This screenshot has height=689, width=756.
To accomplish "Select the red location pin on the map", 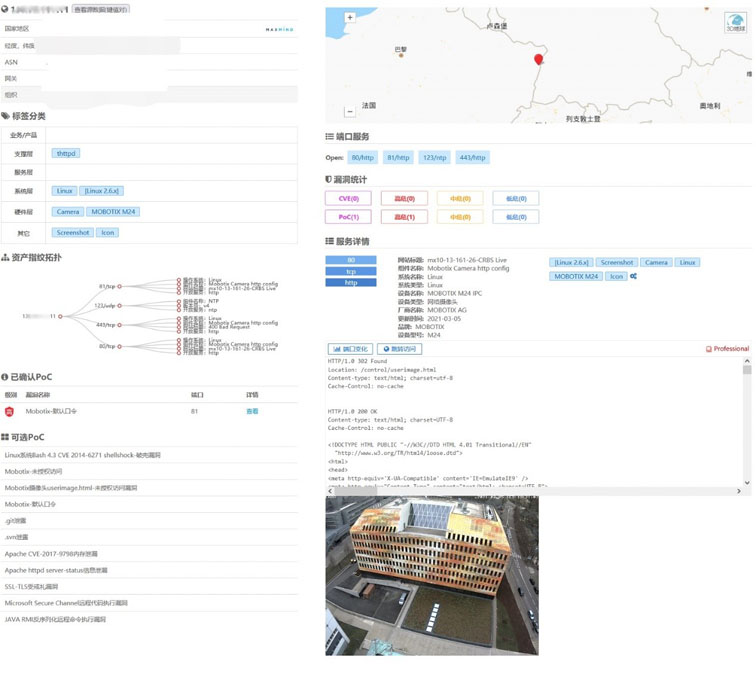I will click(539, 59).
